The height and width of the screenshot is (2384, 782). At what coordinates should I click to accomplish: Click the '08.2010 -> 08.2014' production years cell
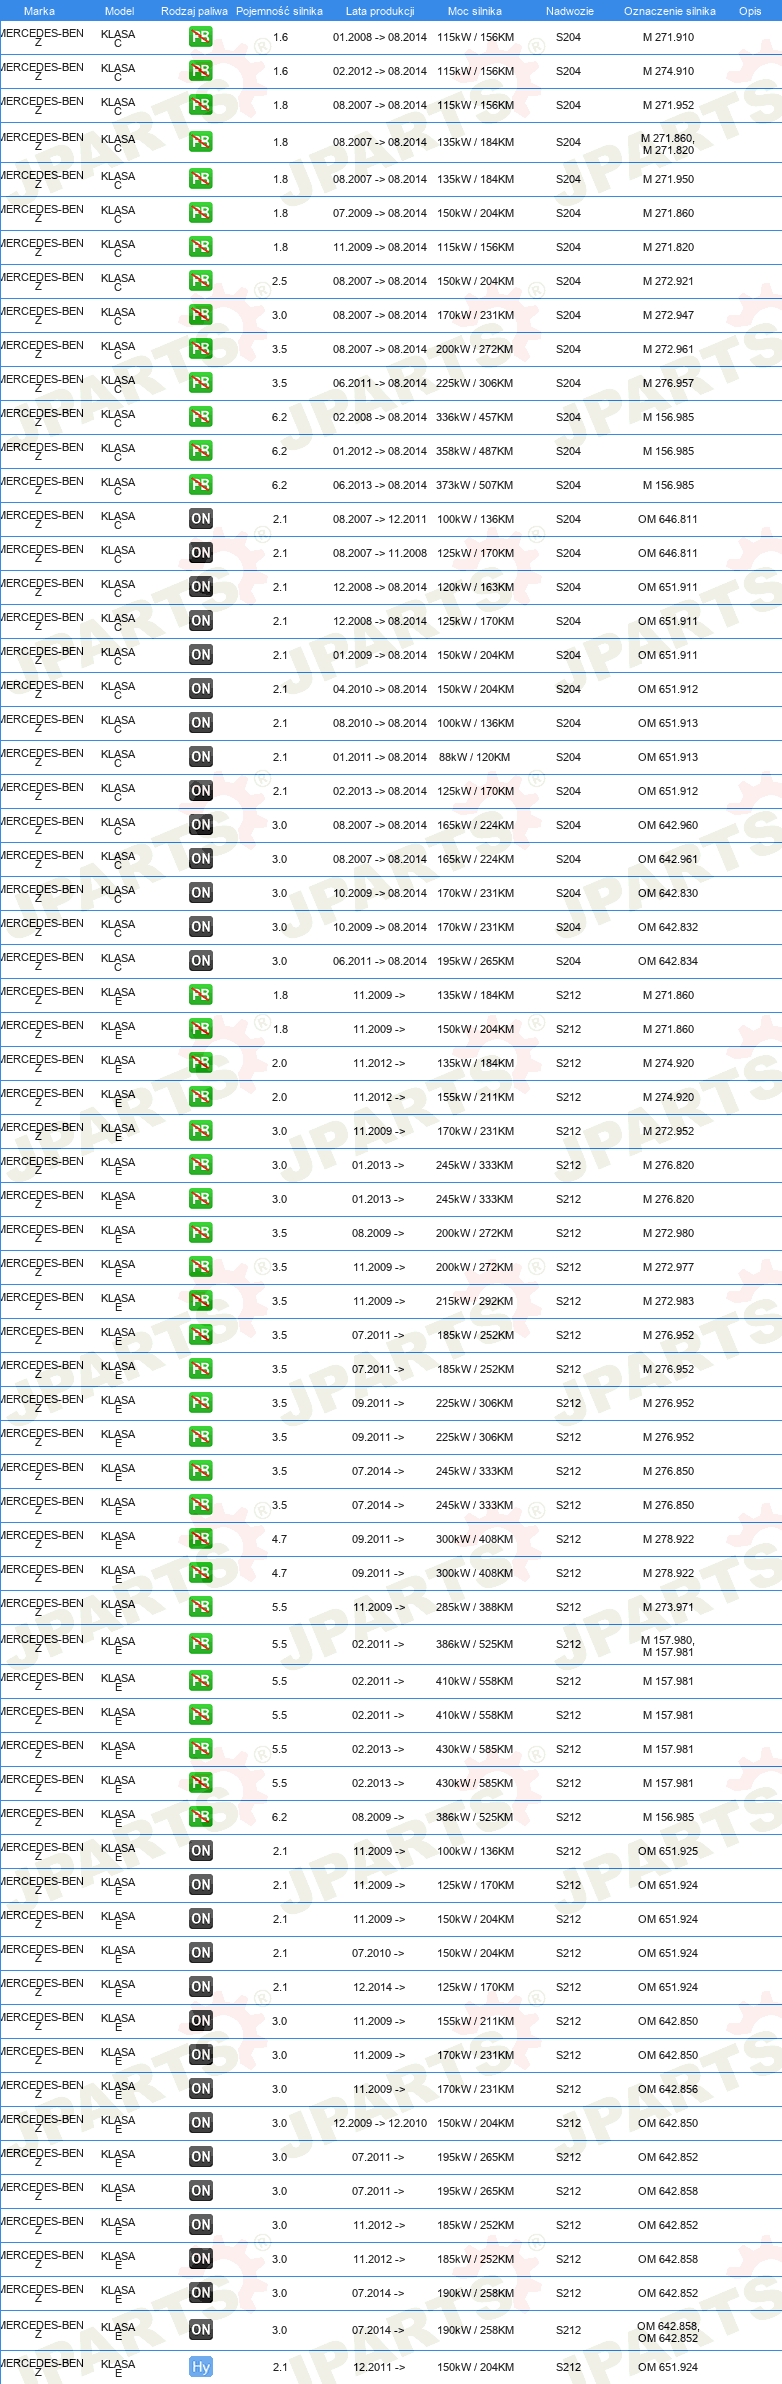[379, 723]
